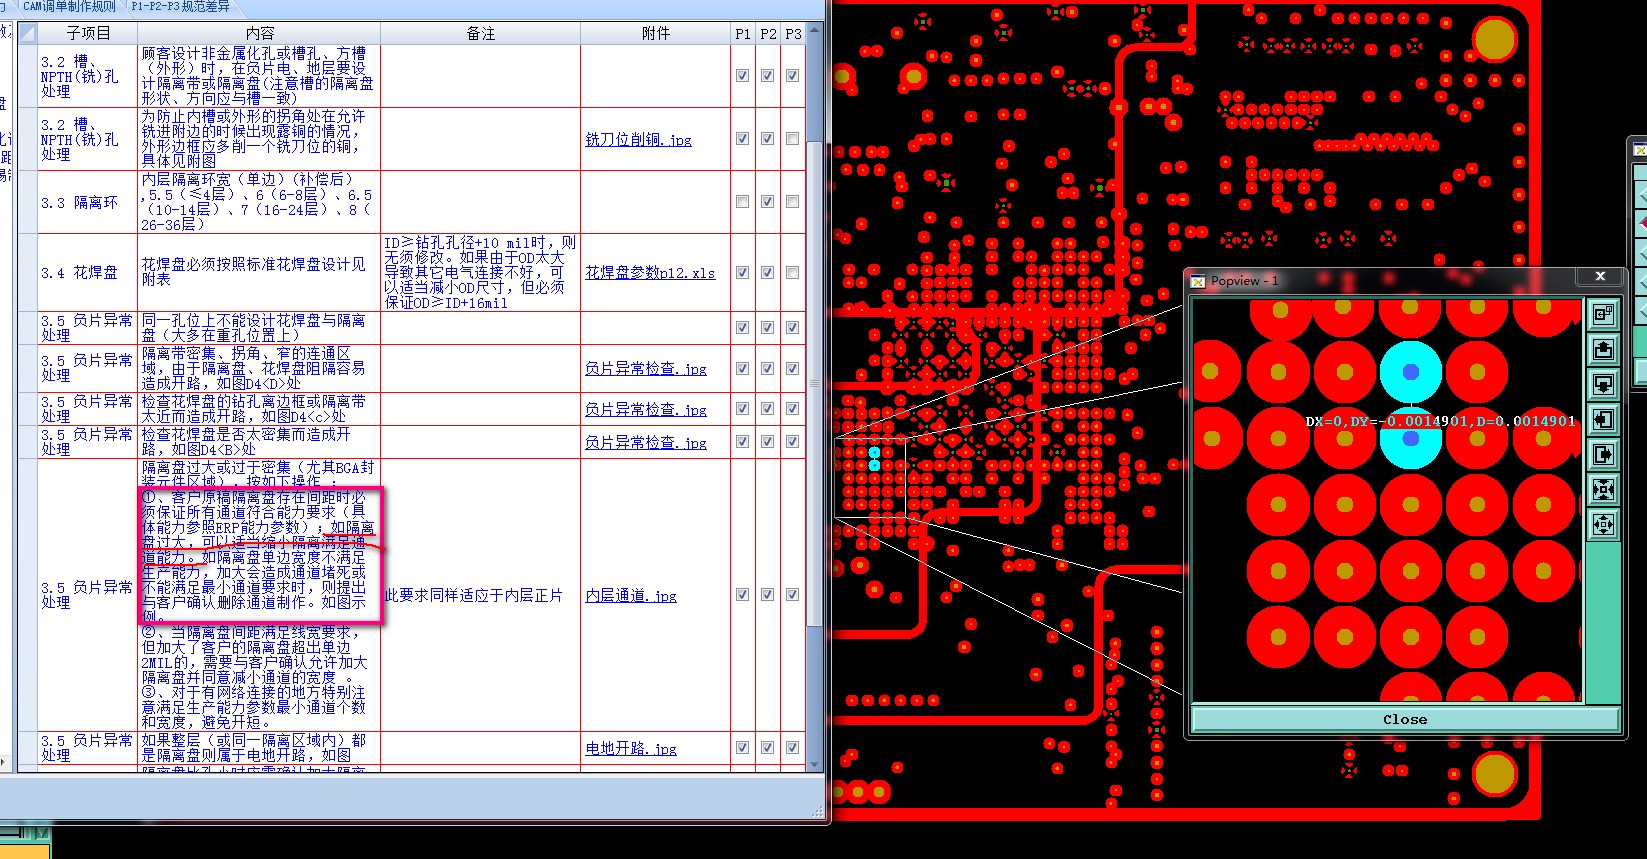Viewport: 1647px width, 859px height.
Task: Open the 铣刀位削铜.jpg attachment link
Action: click(638, 140)
